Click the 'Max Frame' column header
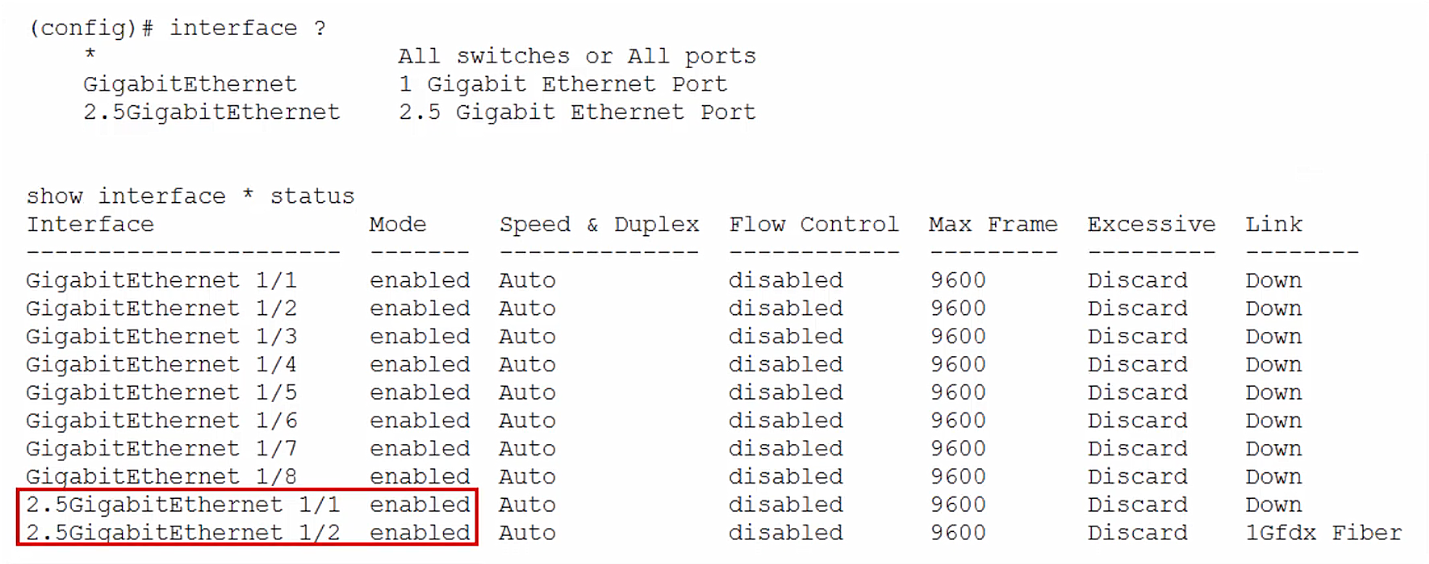1429x564 pixels. click(993, 224)
